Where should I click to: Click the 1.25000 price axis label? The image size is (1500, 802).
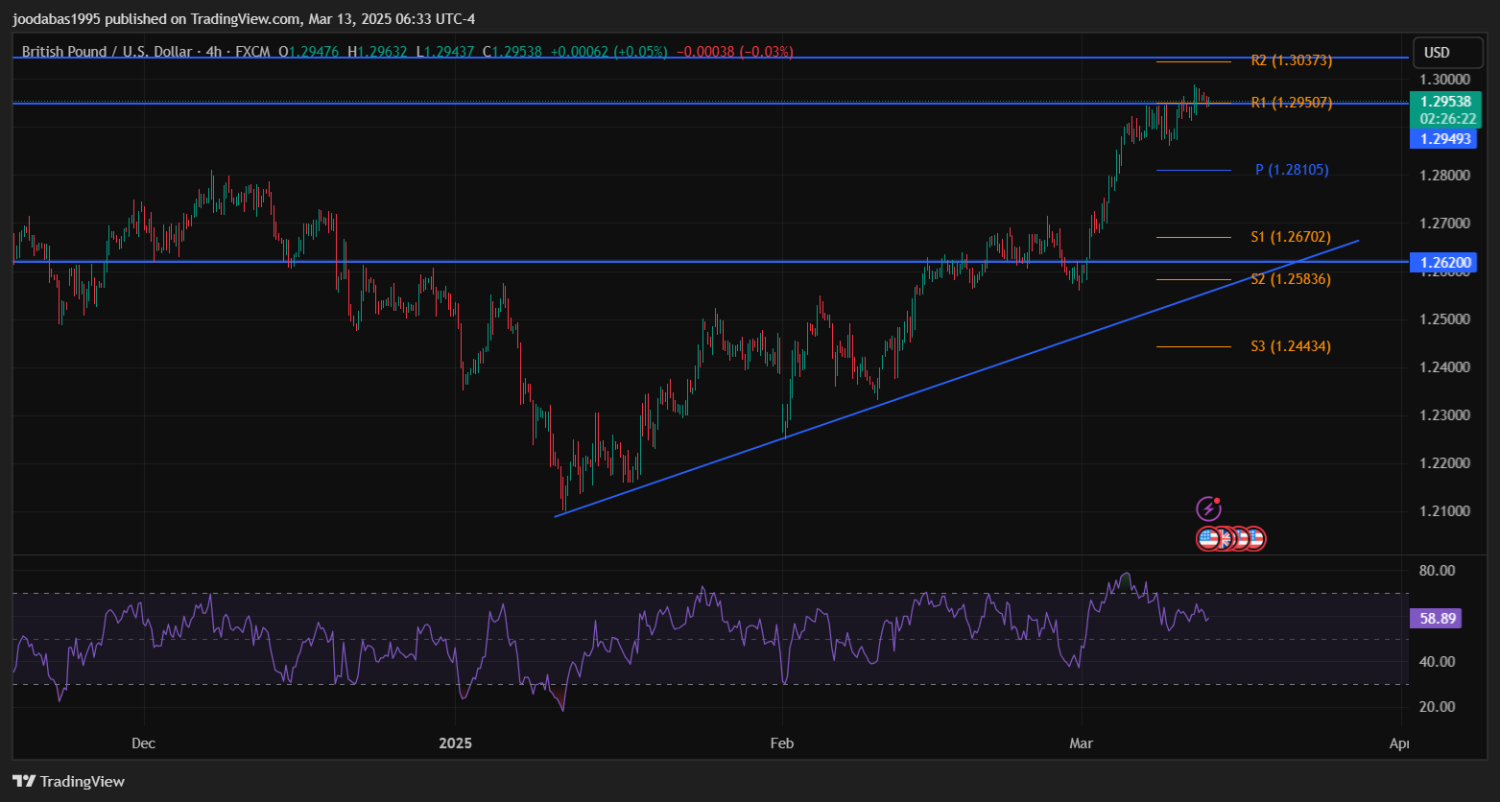click(1444, 319)
